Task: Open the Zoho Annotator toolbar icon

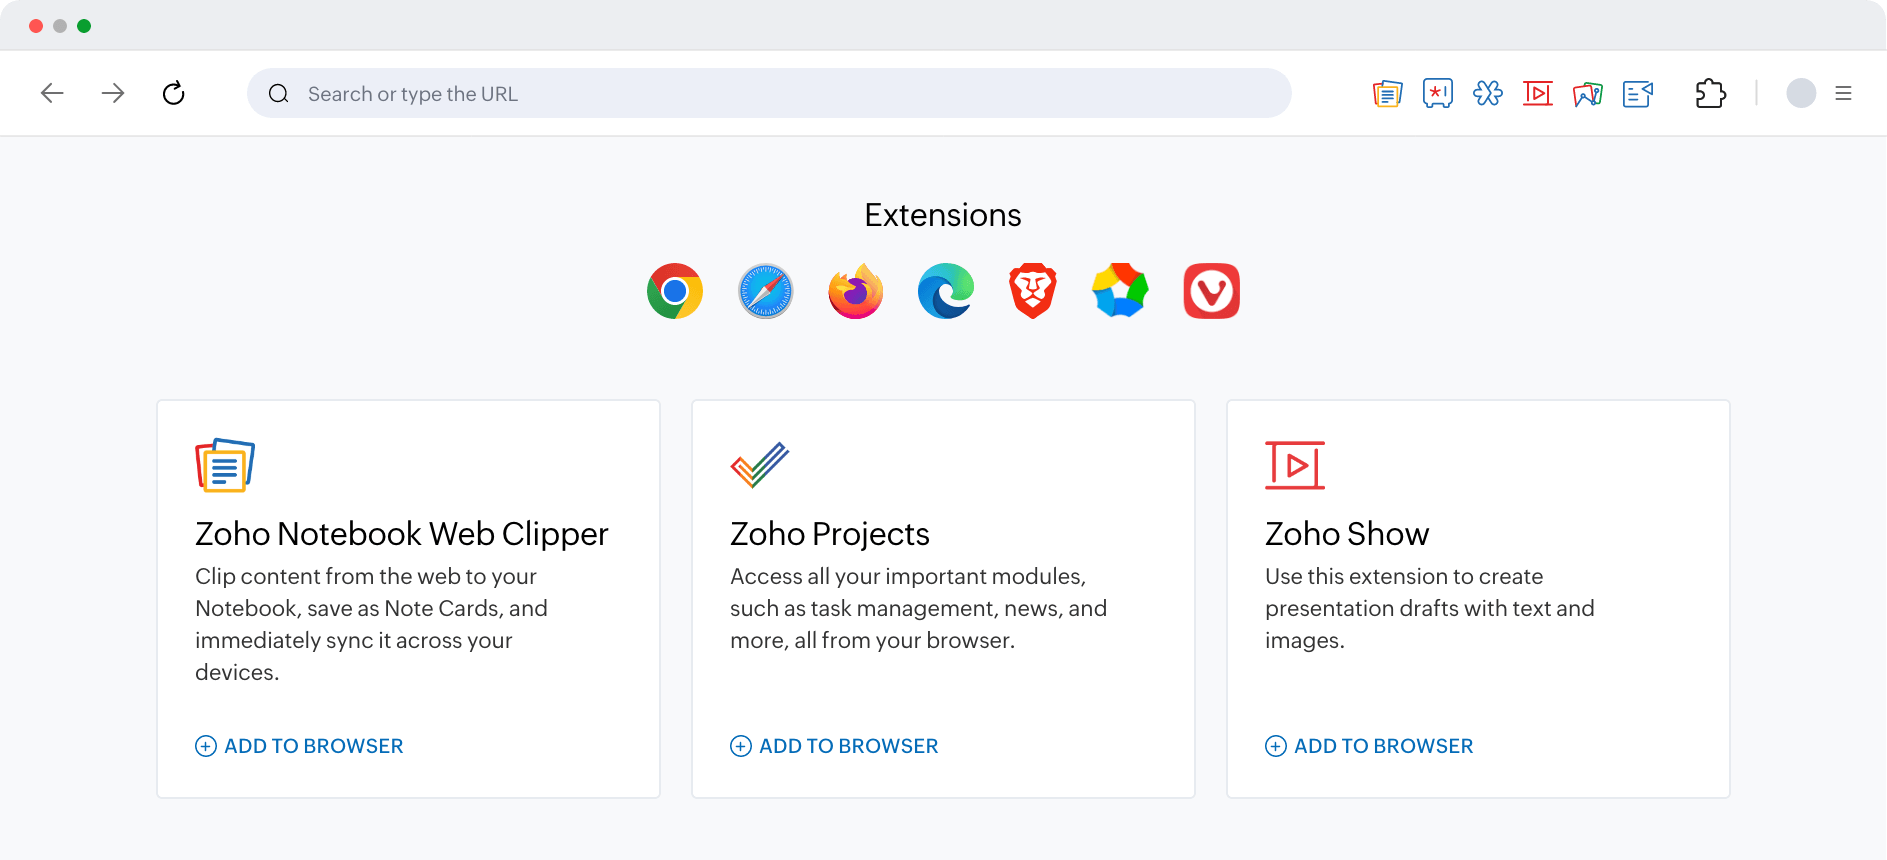Action: tap(1588, 93)
